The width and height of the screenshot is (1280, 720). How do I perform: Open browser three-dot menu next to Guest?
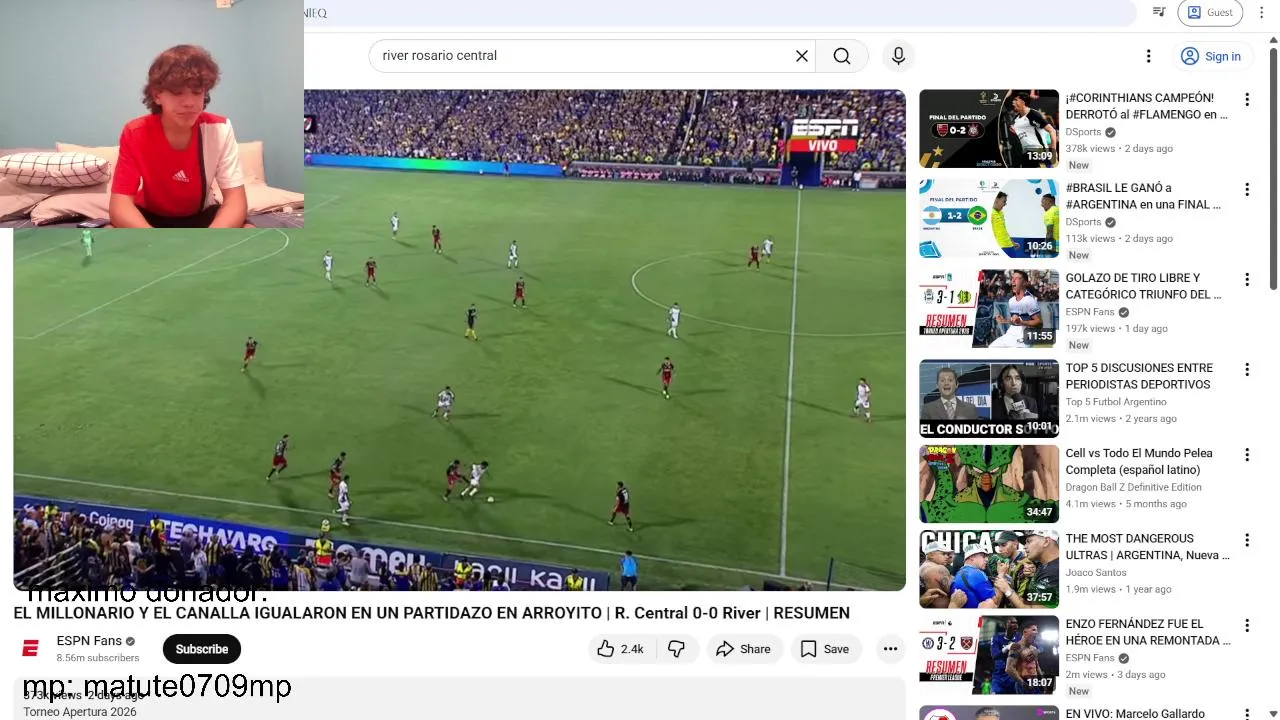(1261, 12)
